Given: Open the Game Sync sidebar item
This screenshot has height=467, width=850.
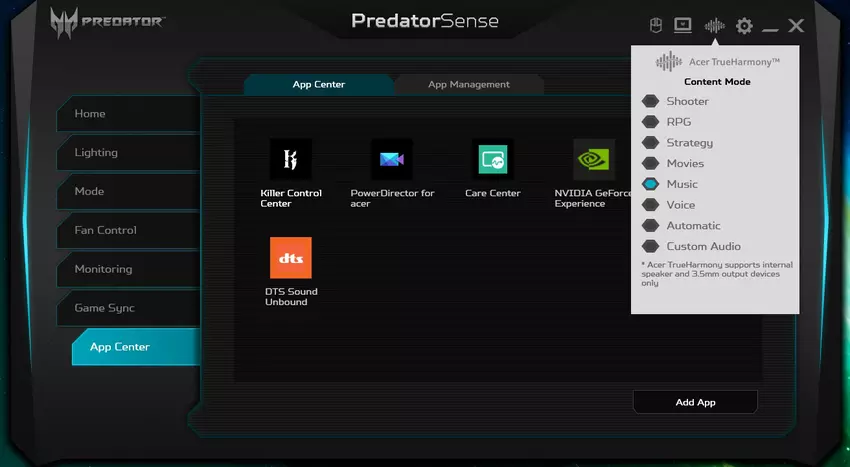Looking at the screenshot, I should pyautogui.click(x=104, y=308).
